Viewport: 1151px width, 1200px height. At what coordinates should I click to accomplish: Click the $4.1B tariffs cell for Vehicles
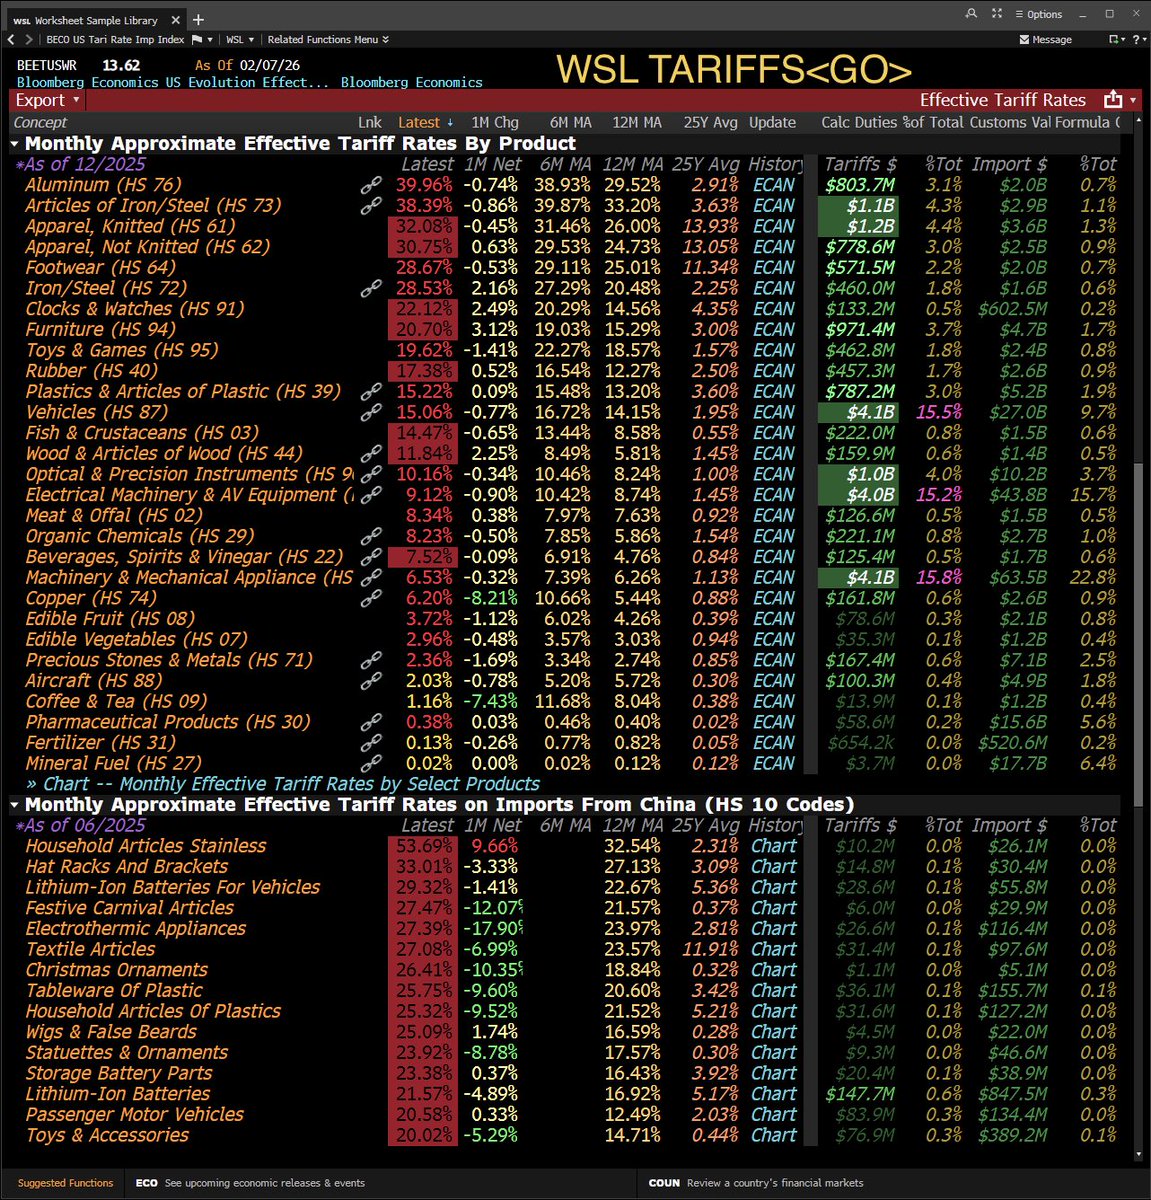(857, 412)
